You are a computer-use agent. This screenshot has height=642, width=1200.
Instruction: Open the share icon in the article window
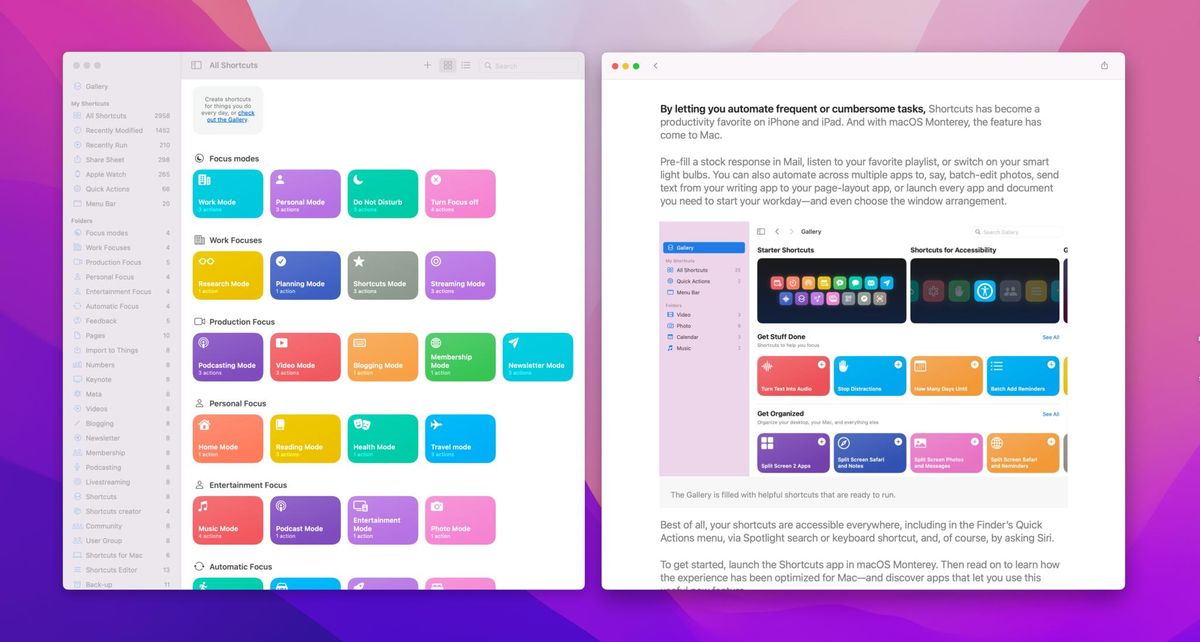click(x=1105, y=64)
